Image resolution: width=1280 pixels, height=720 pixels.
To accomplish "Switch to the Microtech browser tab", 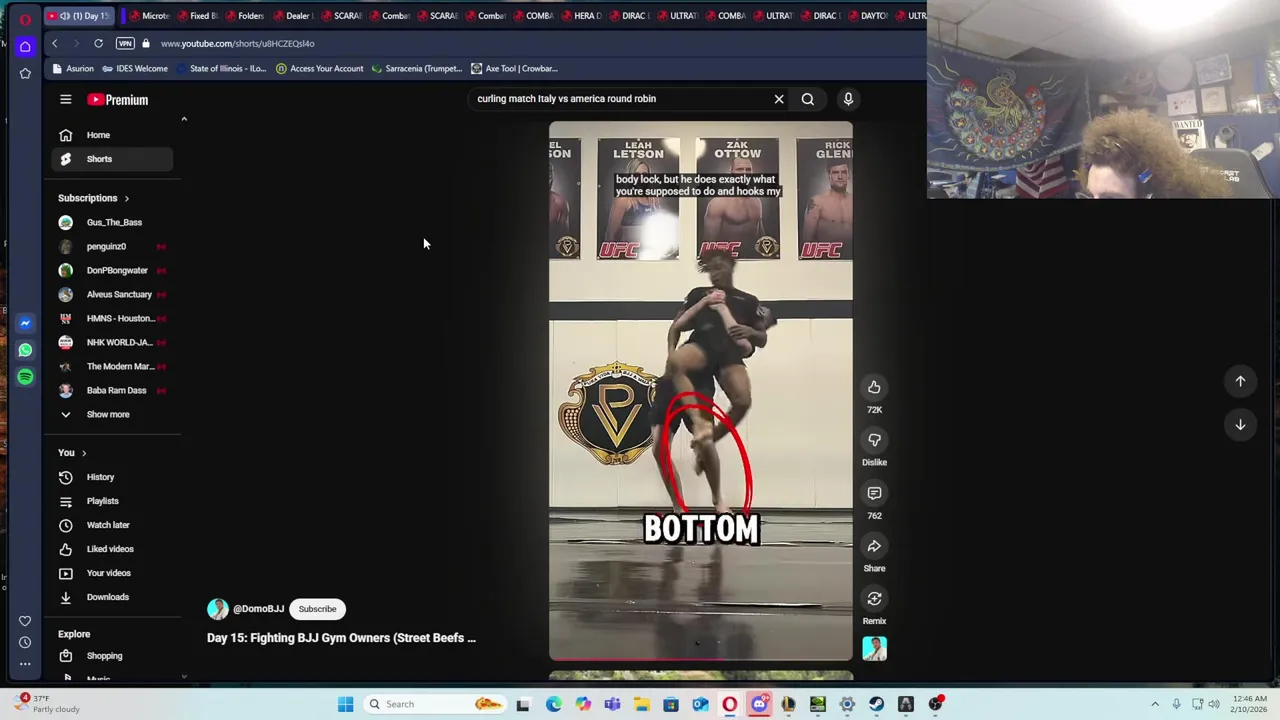I will point(149,16).
